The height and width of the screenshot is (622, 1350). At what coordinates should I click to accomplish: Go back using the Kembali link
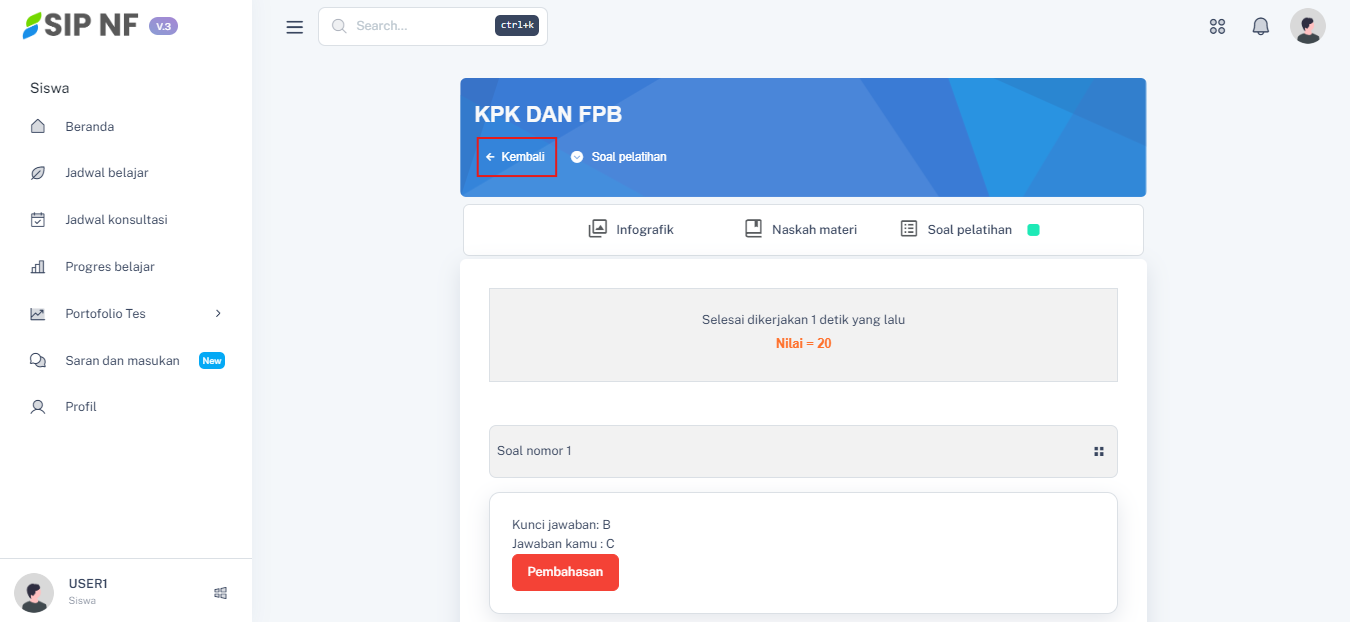(x=516, y=157)
